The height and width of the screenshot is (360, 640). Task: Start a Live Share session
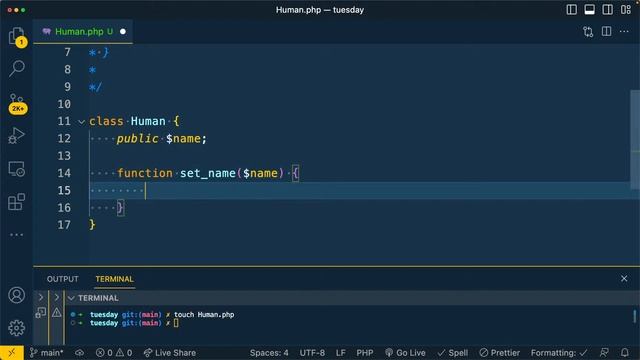[169, 353]
